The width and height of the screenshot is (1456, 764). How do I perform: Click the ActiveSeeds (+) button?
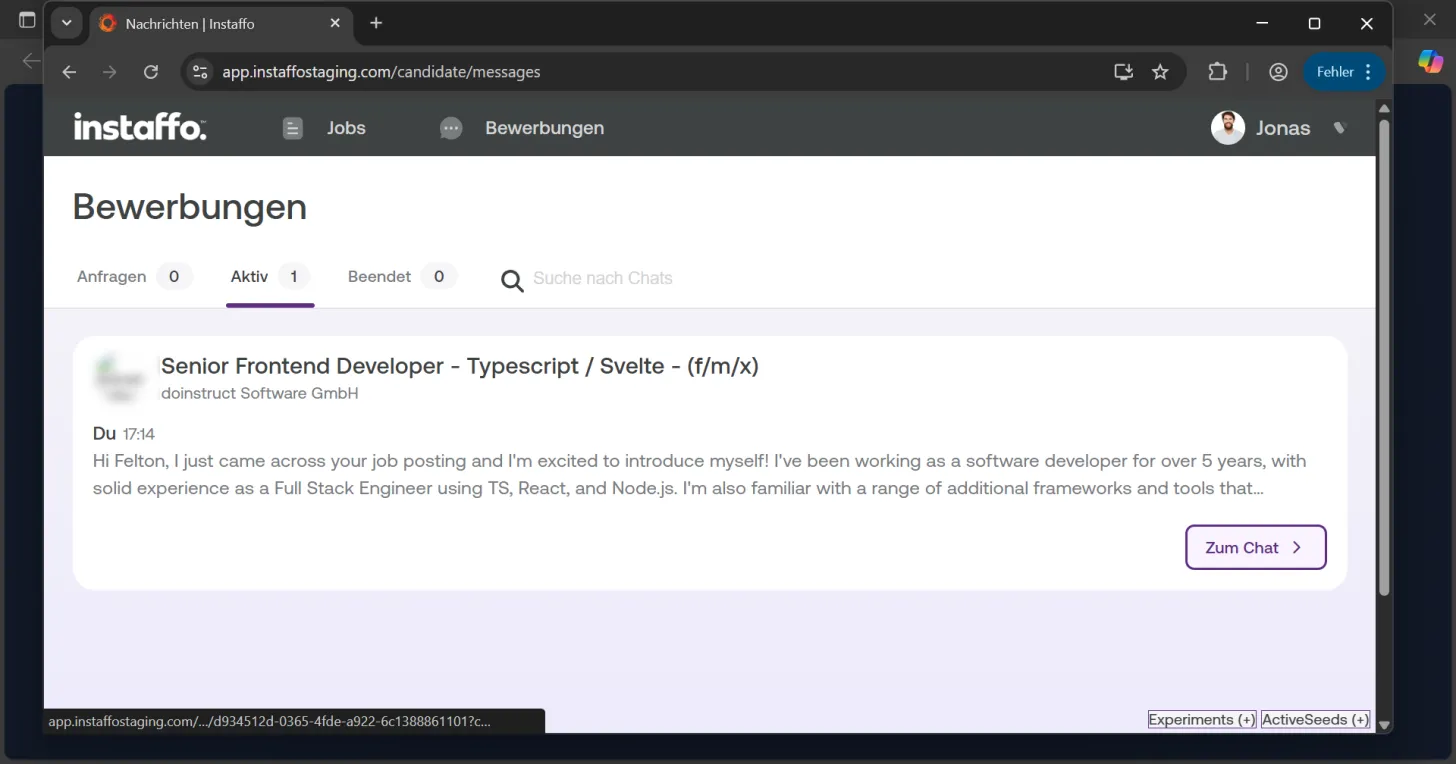(1315, 720)
